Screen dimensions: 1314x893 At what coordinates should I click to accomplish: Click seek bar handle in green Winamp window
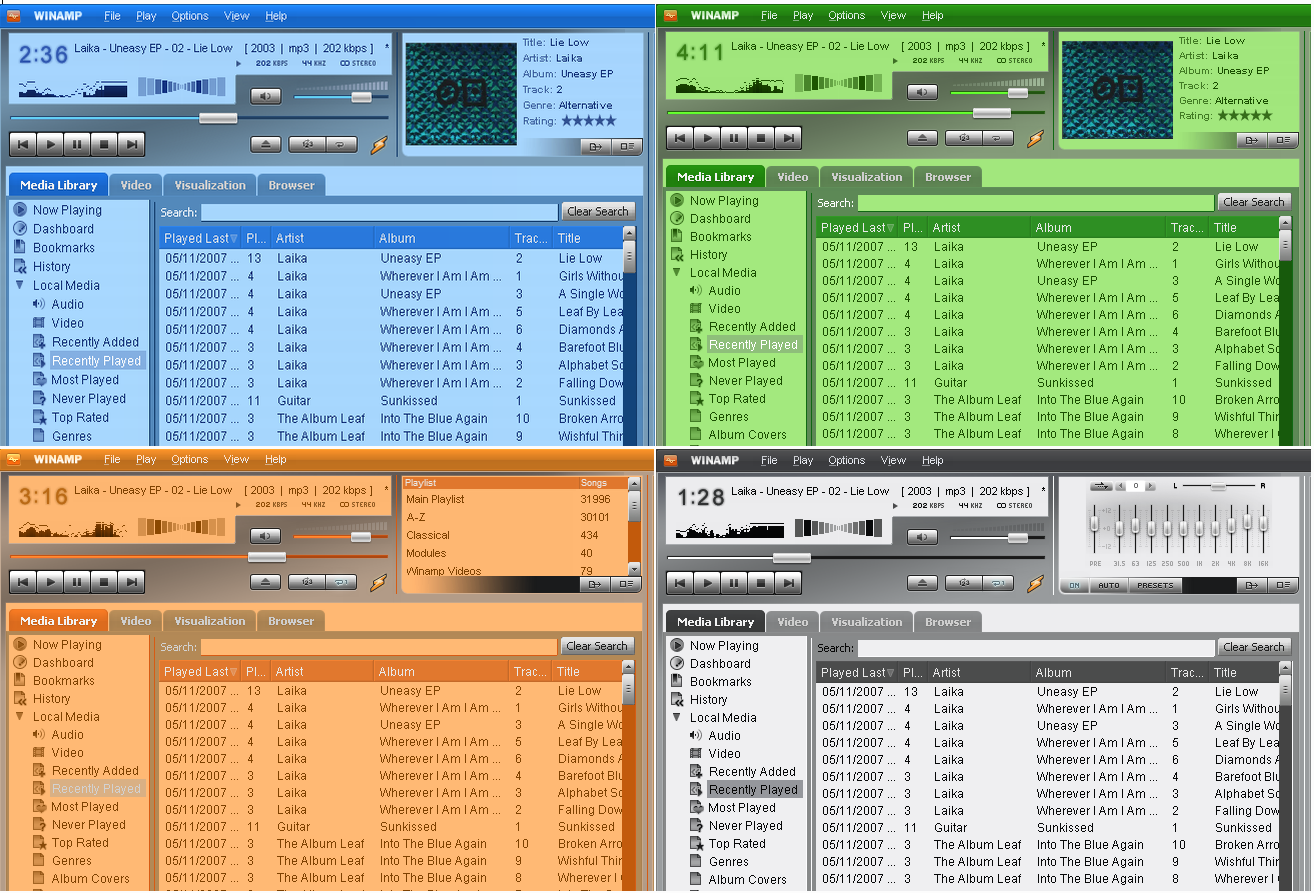pyautogui.click(x=992, y=112)
